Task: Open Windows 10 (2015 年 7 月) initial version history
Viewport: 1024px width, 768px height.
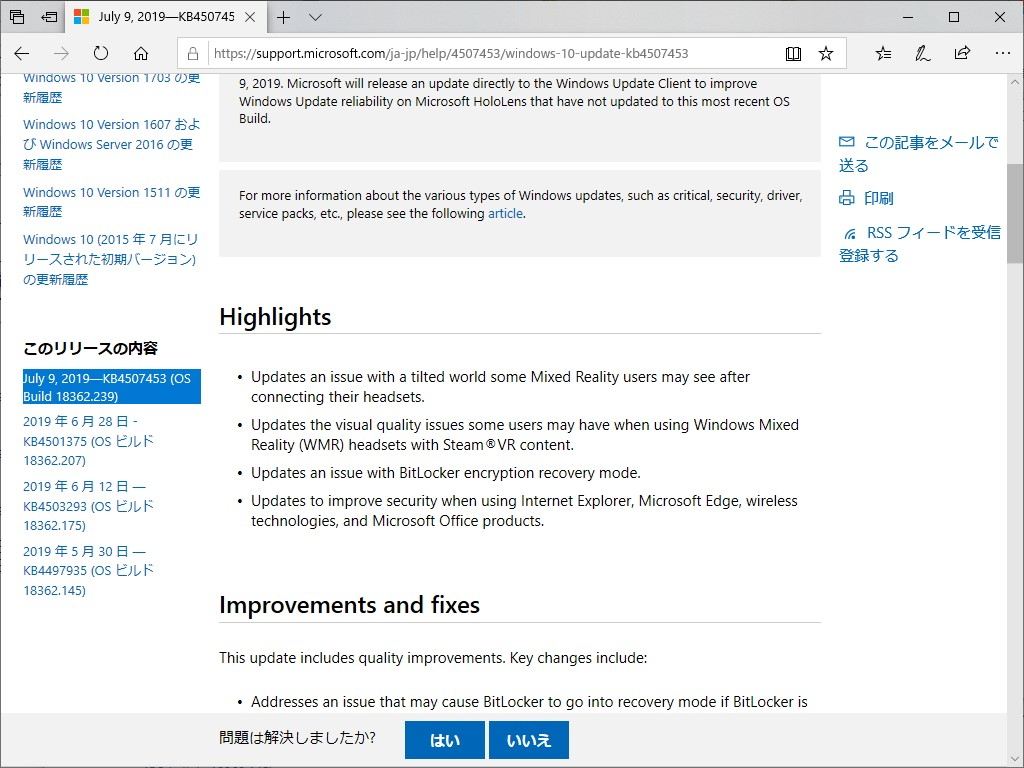Action: pos(110,259)
